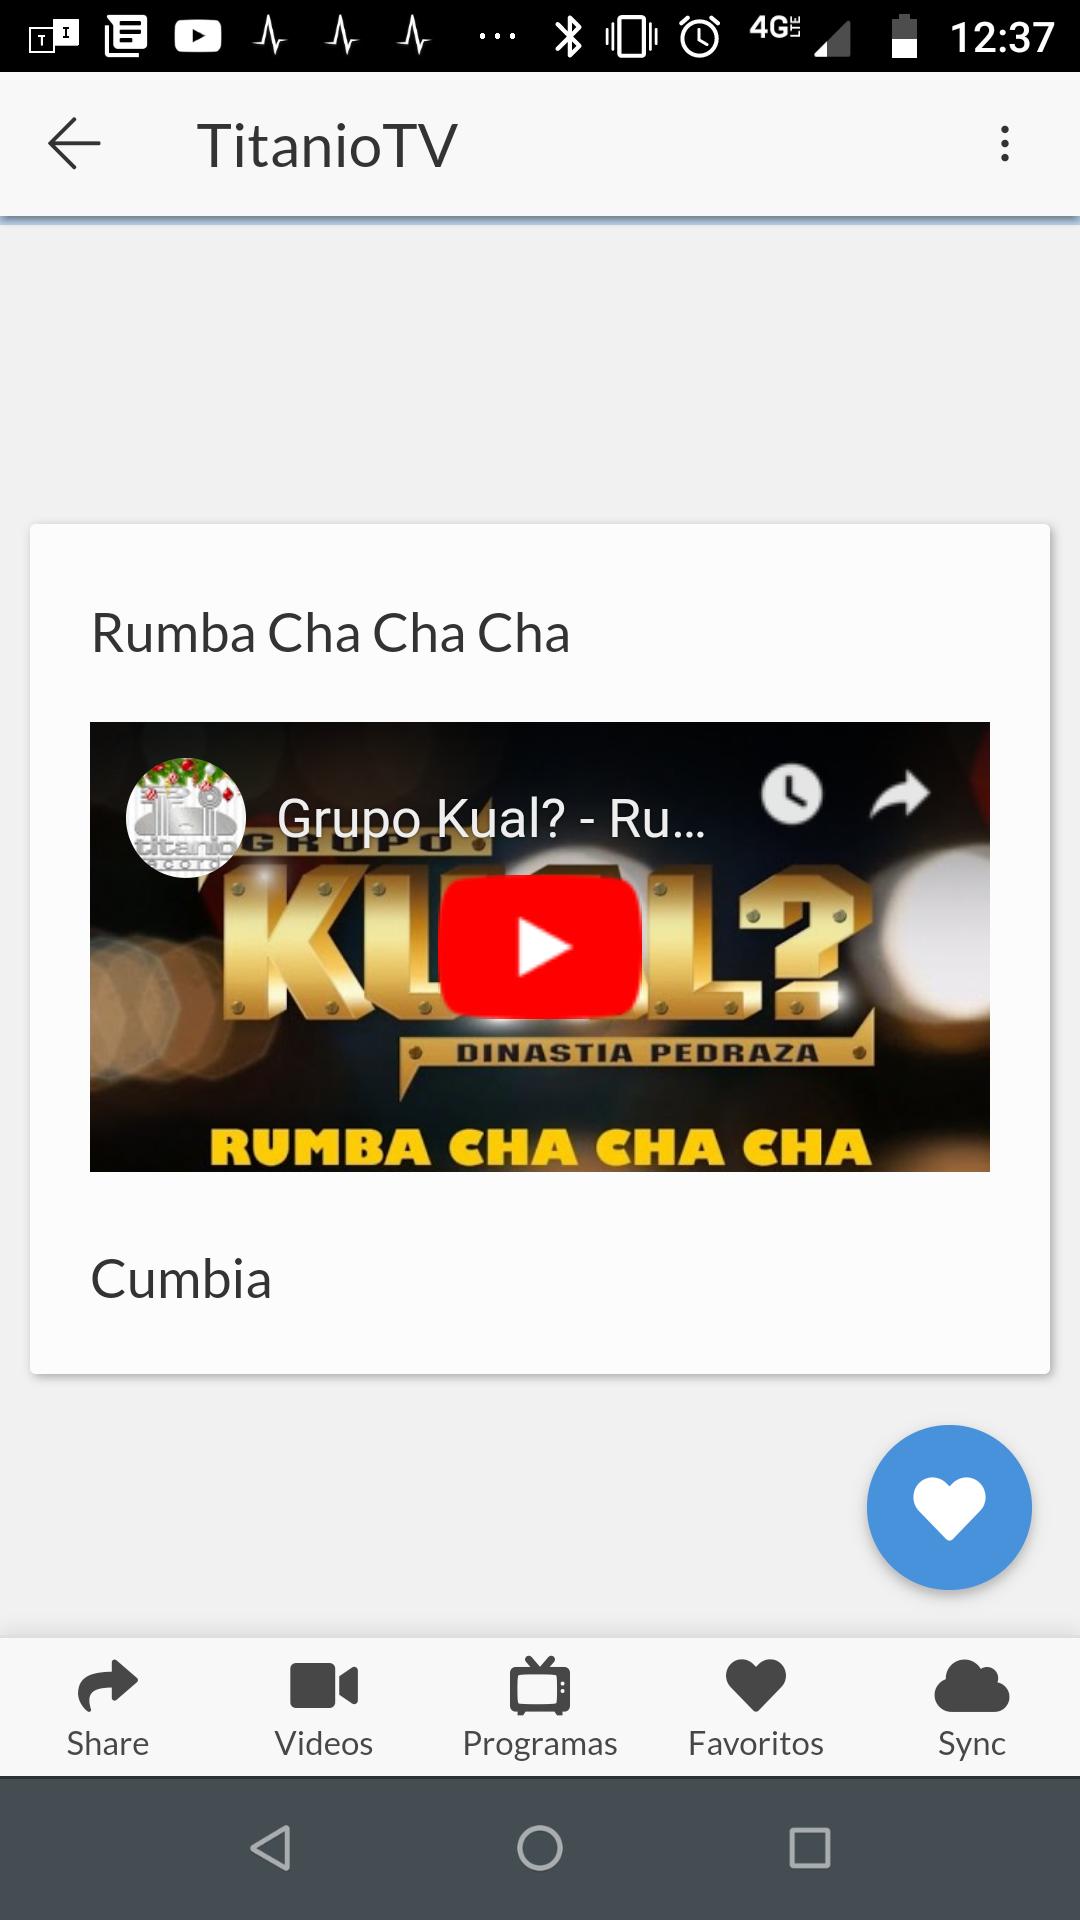Go back using the header arrow

[74, 143]
